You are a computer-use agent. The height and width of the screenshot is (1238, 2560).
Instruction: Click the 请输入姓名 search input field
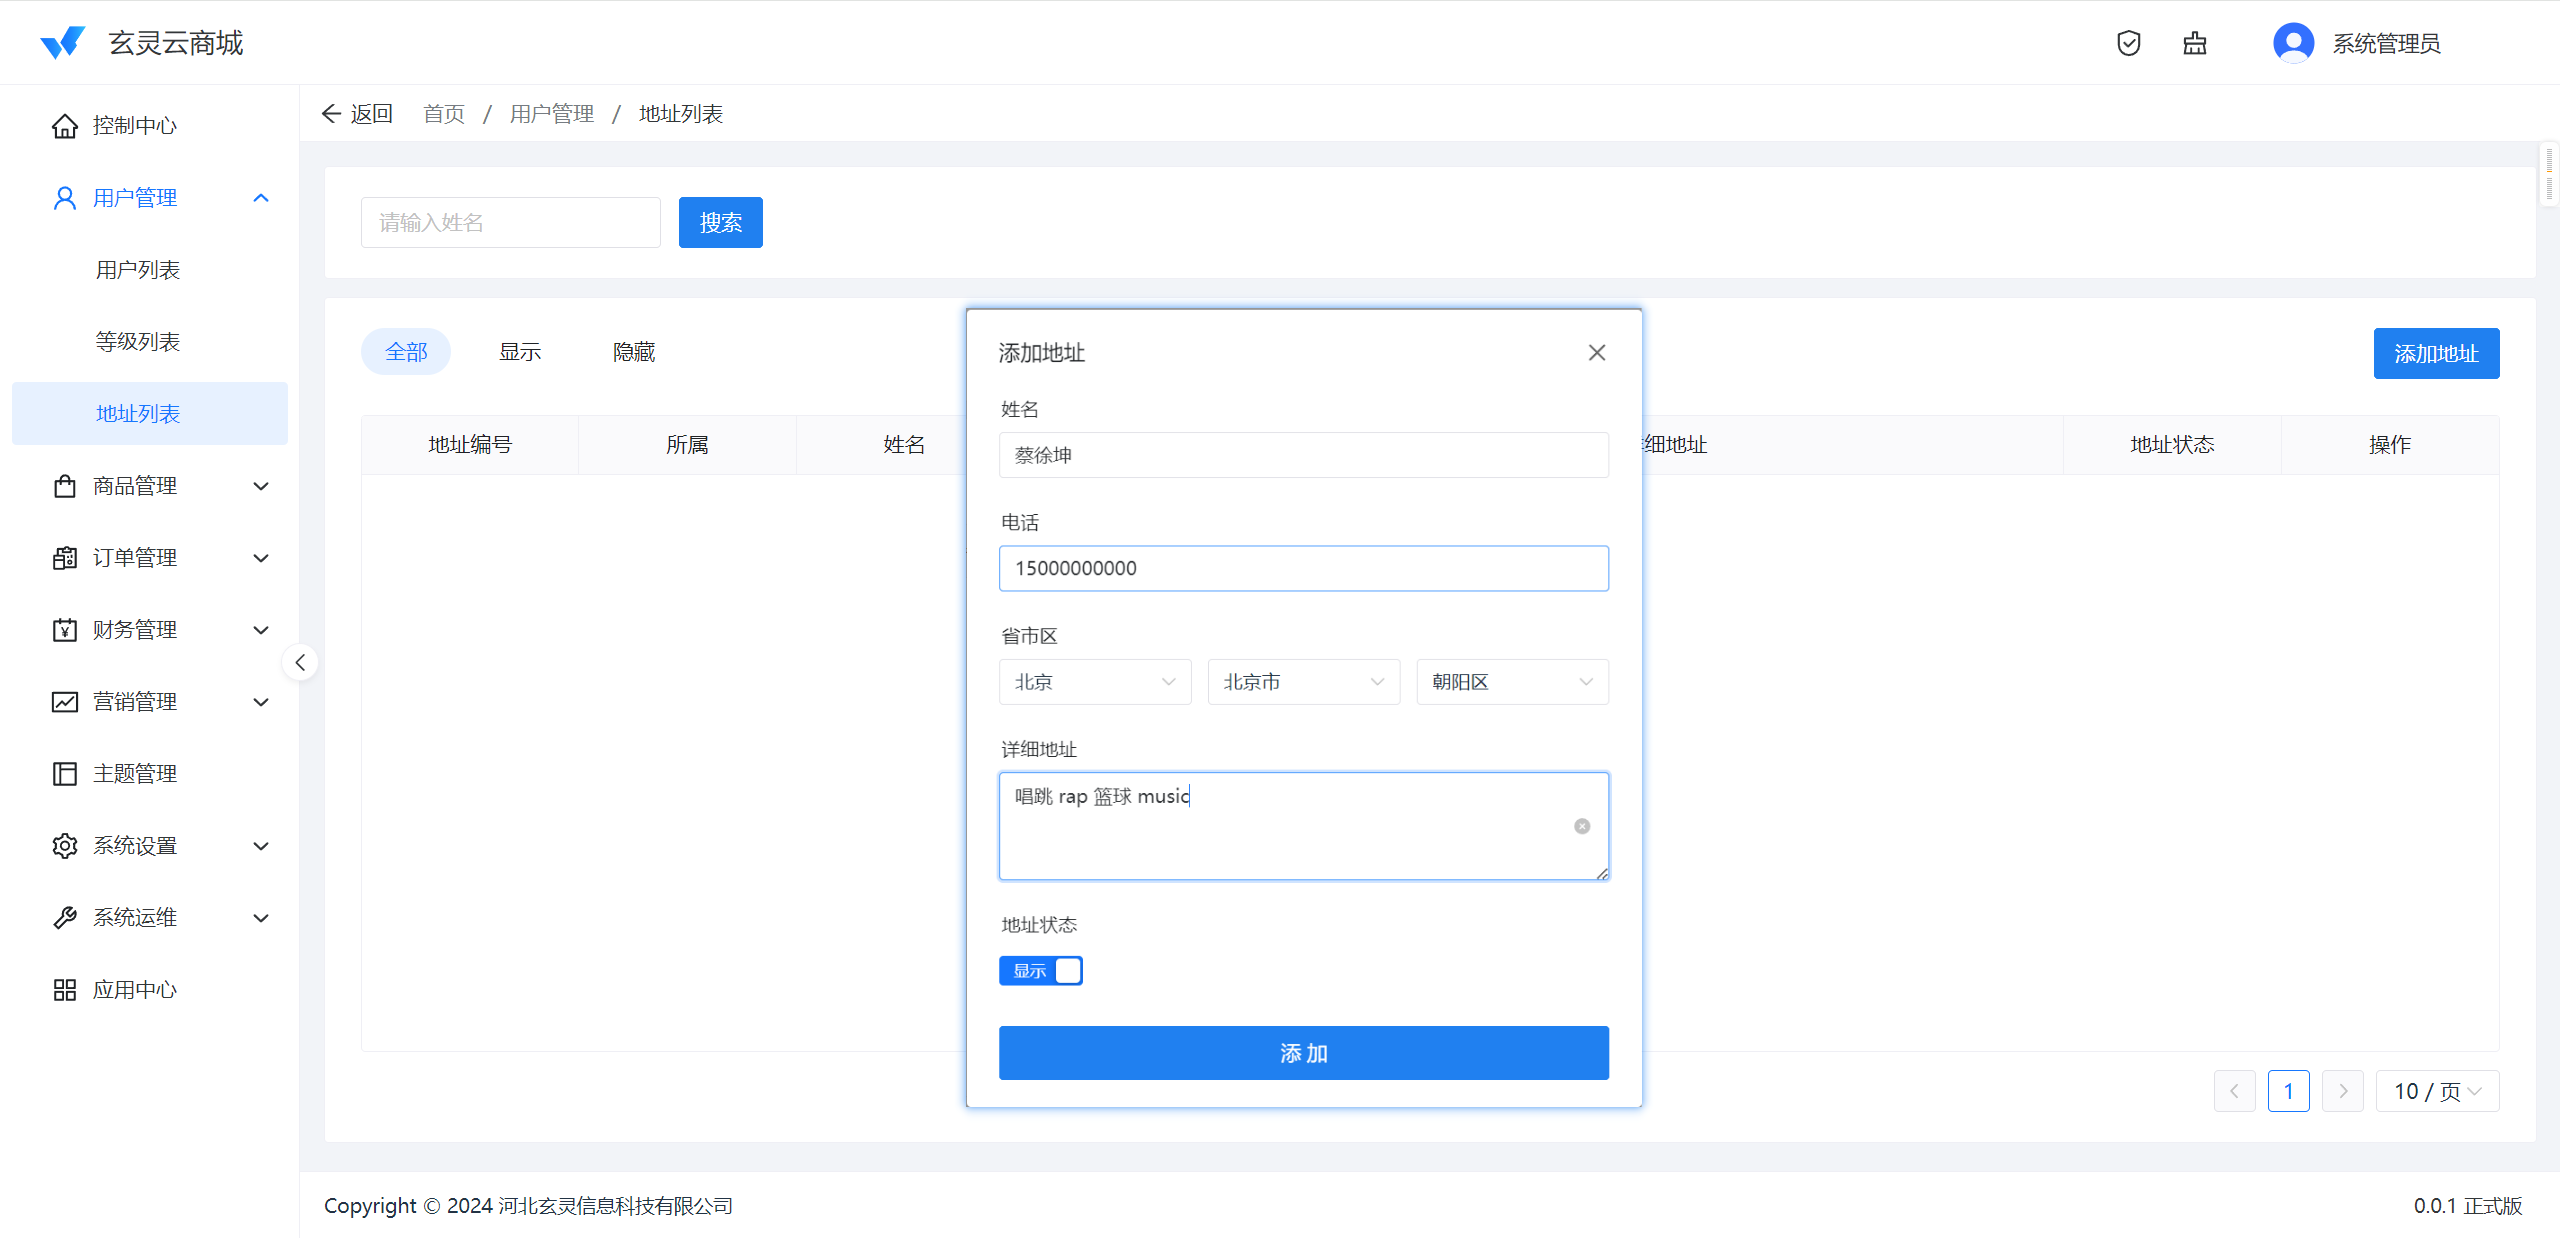click(510, 222)
